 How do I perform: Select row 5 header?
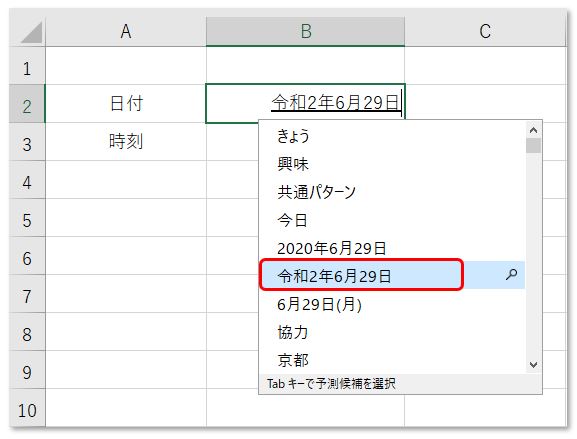pos(27,220)
